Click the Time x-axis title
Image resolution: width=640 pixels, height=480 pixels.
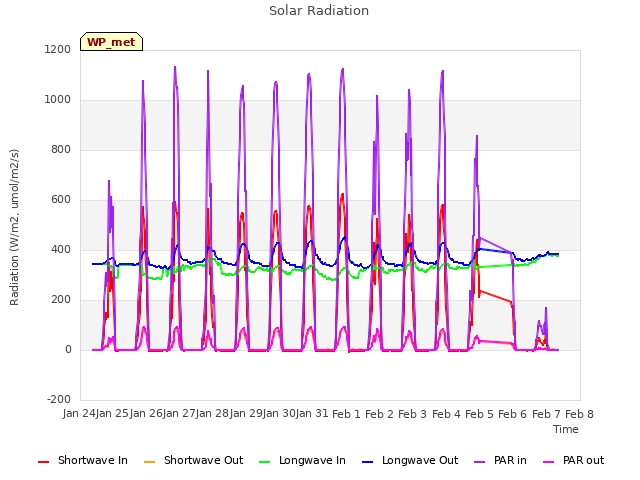[566, 429]
